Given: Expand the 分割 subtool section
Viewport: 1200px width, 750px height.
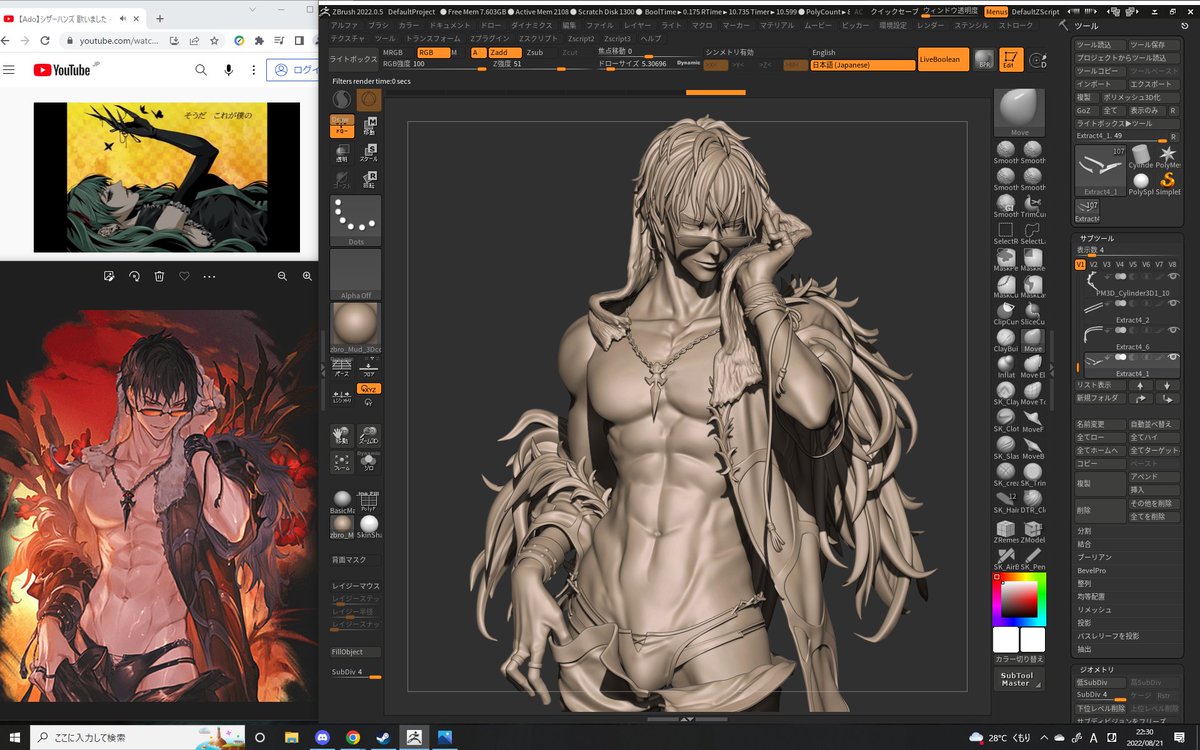Looking at the screenshot, I should (1084, 531).
